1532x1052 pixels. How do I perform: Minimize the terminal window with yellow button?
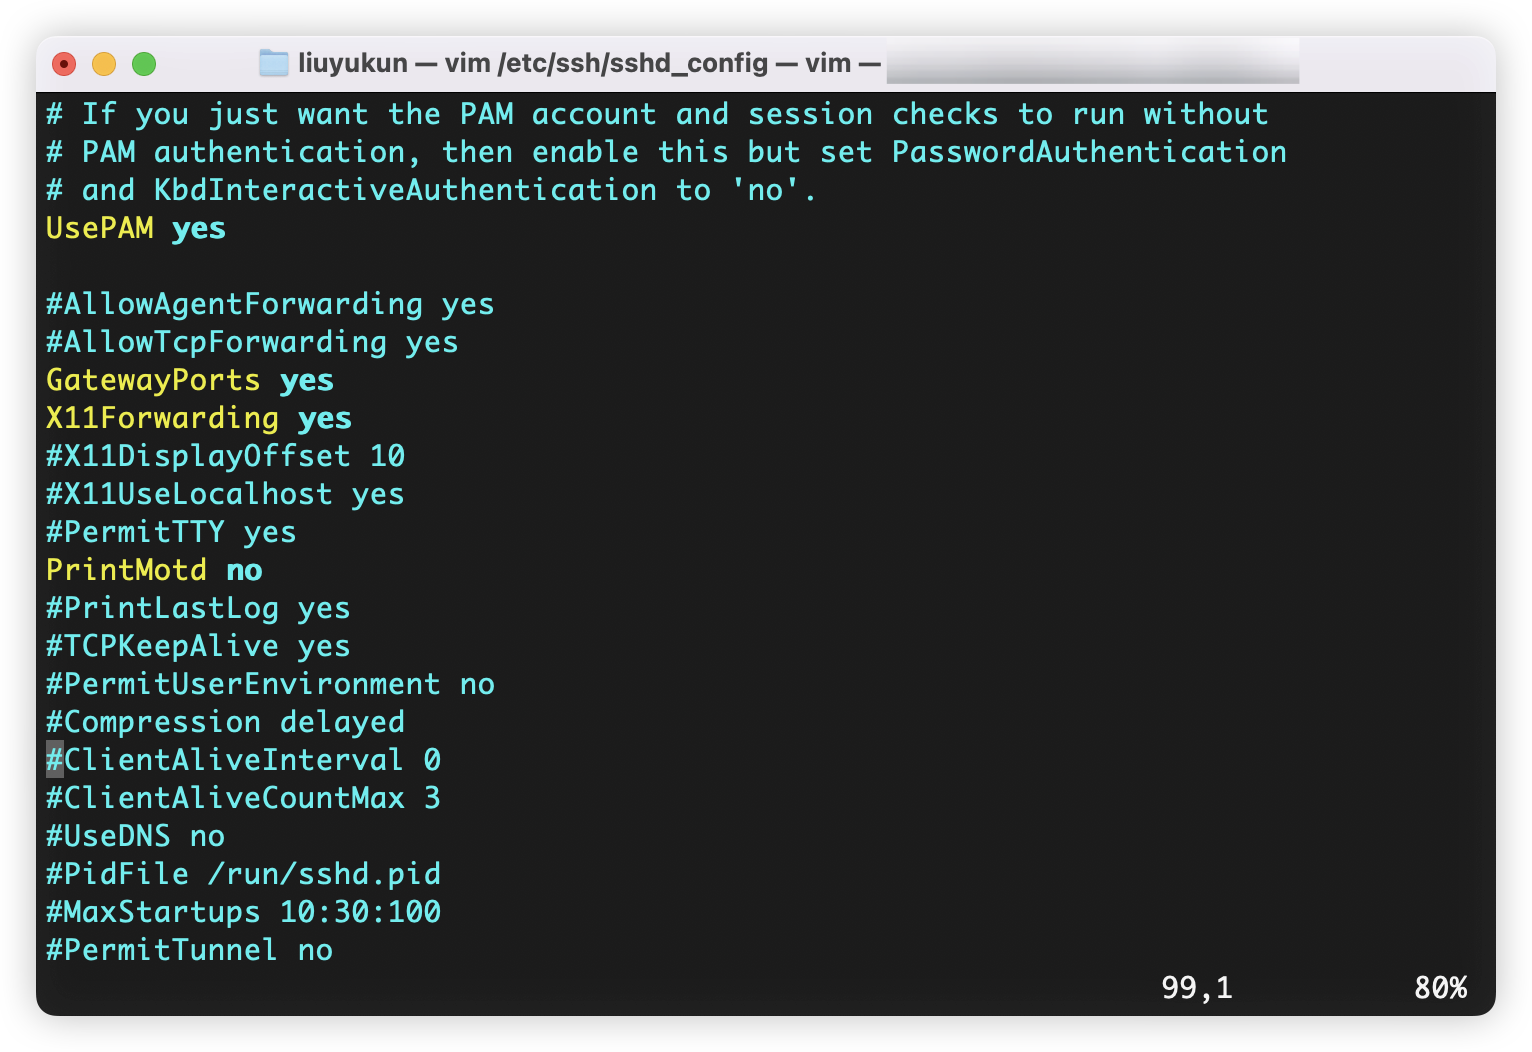click(104, 64)
